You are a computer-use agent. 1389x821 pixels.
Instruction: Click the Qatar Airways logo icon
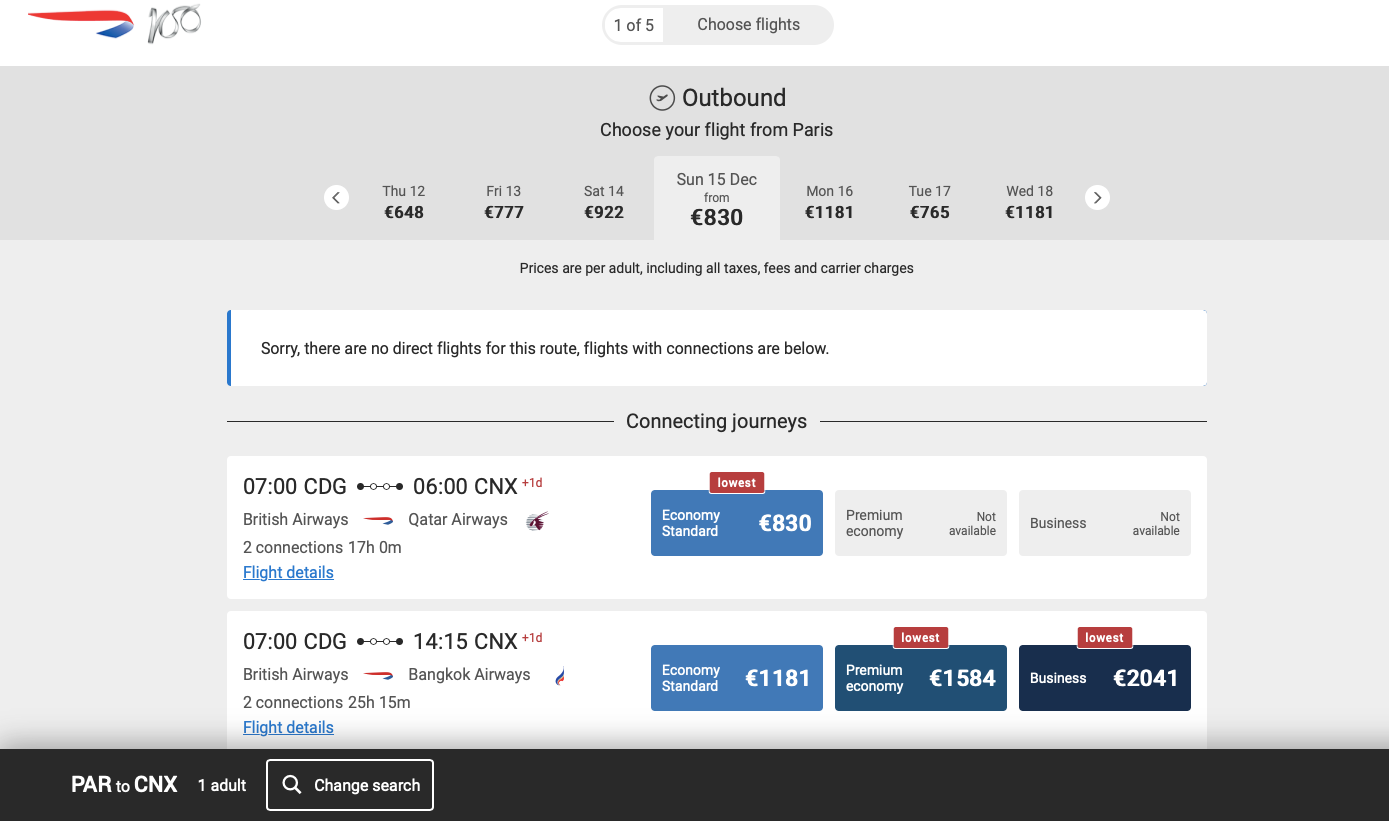pyautogui.click(x=537, y=521)
